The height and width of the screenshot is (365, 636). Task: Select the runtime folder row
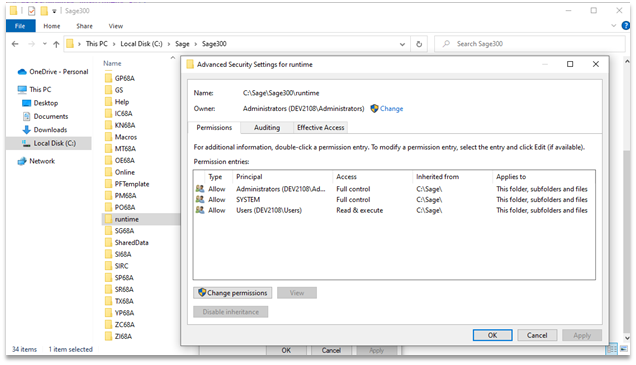pyautogui.click(x=140, y=219)
